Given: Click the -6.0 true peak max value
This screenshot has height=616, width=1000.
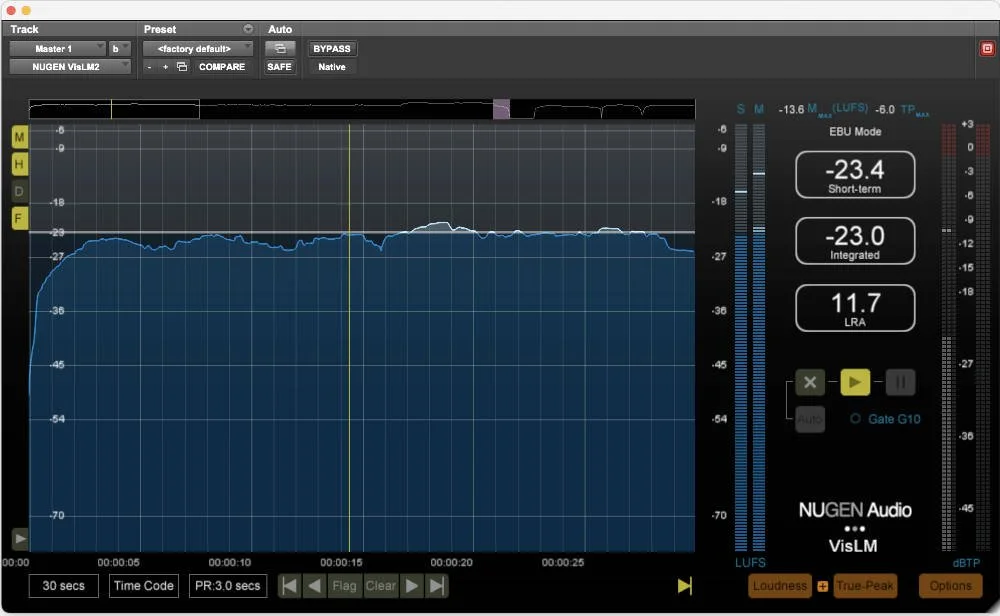Looking at the screenshot, I should (885, 110).
